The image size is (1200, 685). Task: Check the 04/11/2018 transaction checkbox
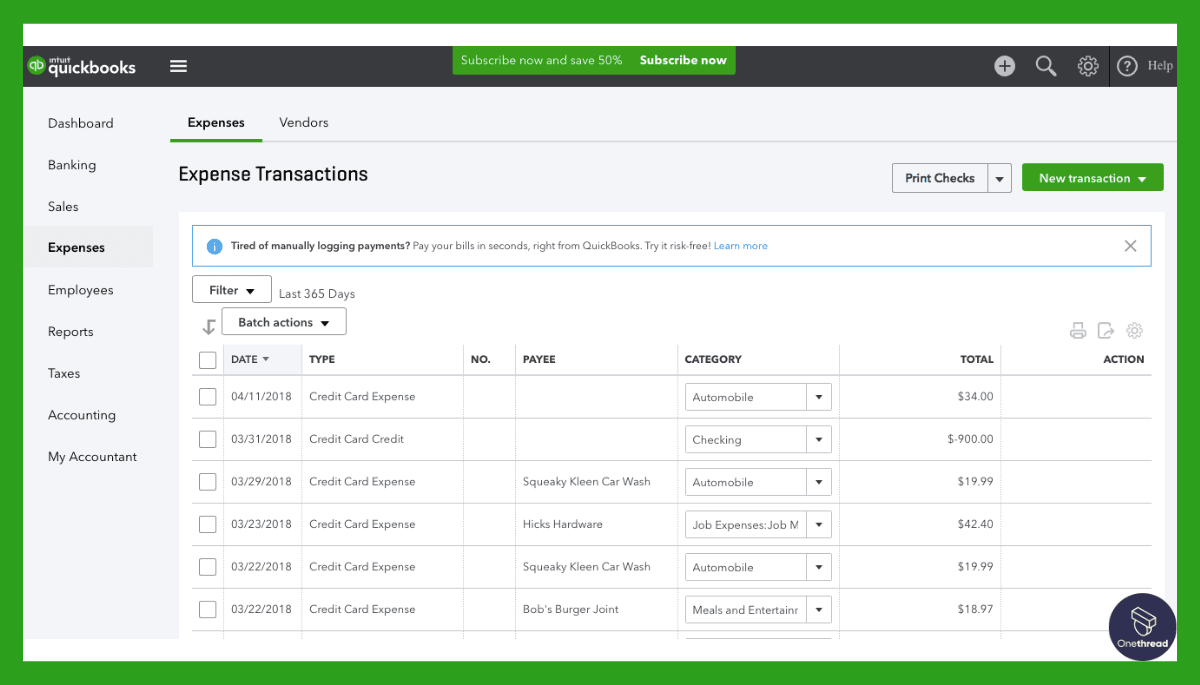208,397
